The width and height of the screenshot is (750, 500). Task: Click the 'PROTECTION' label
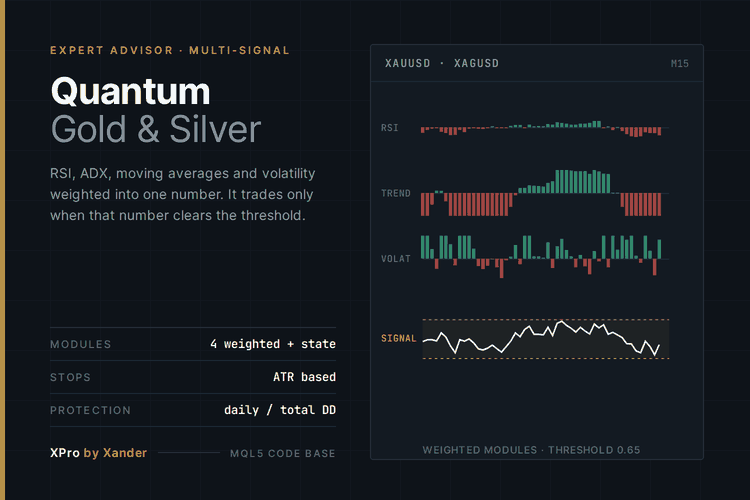point(90,410)
